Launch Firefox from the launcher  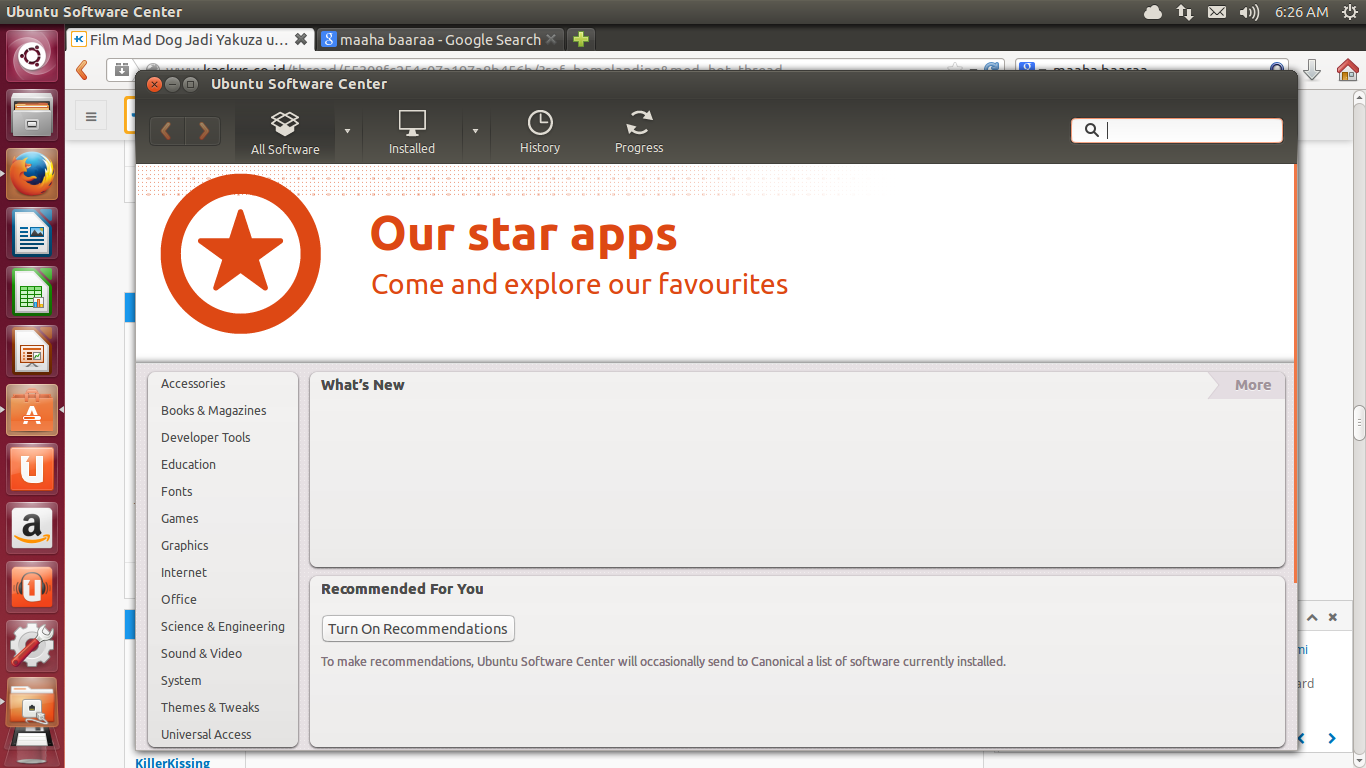tap(33, 174)
